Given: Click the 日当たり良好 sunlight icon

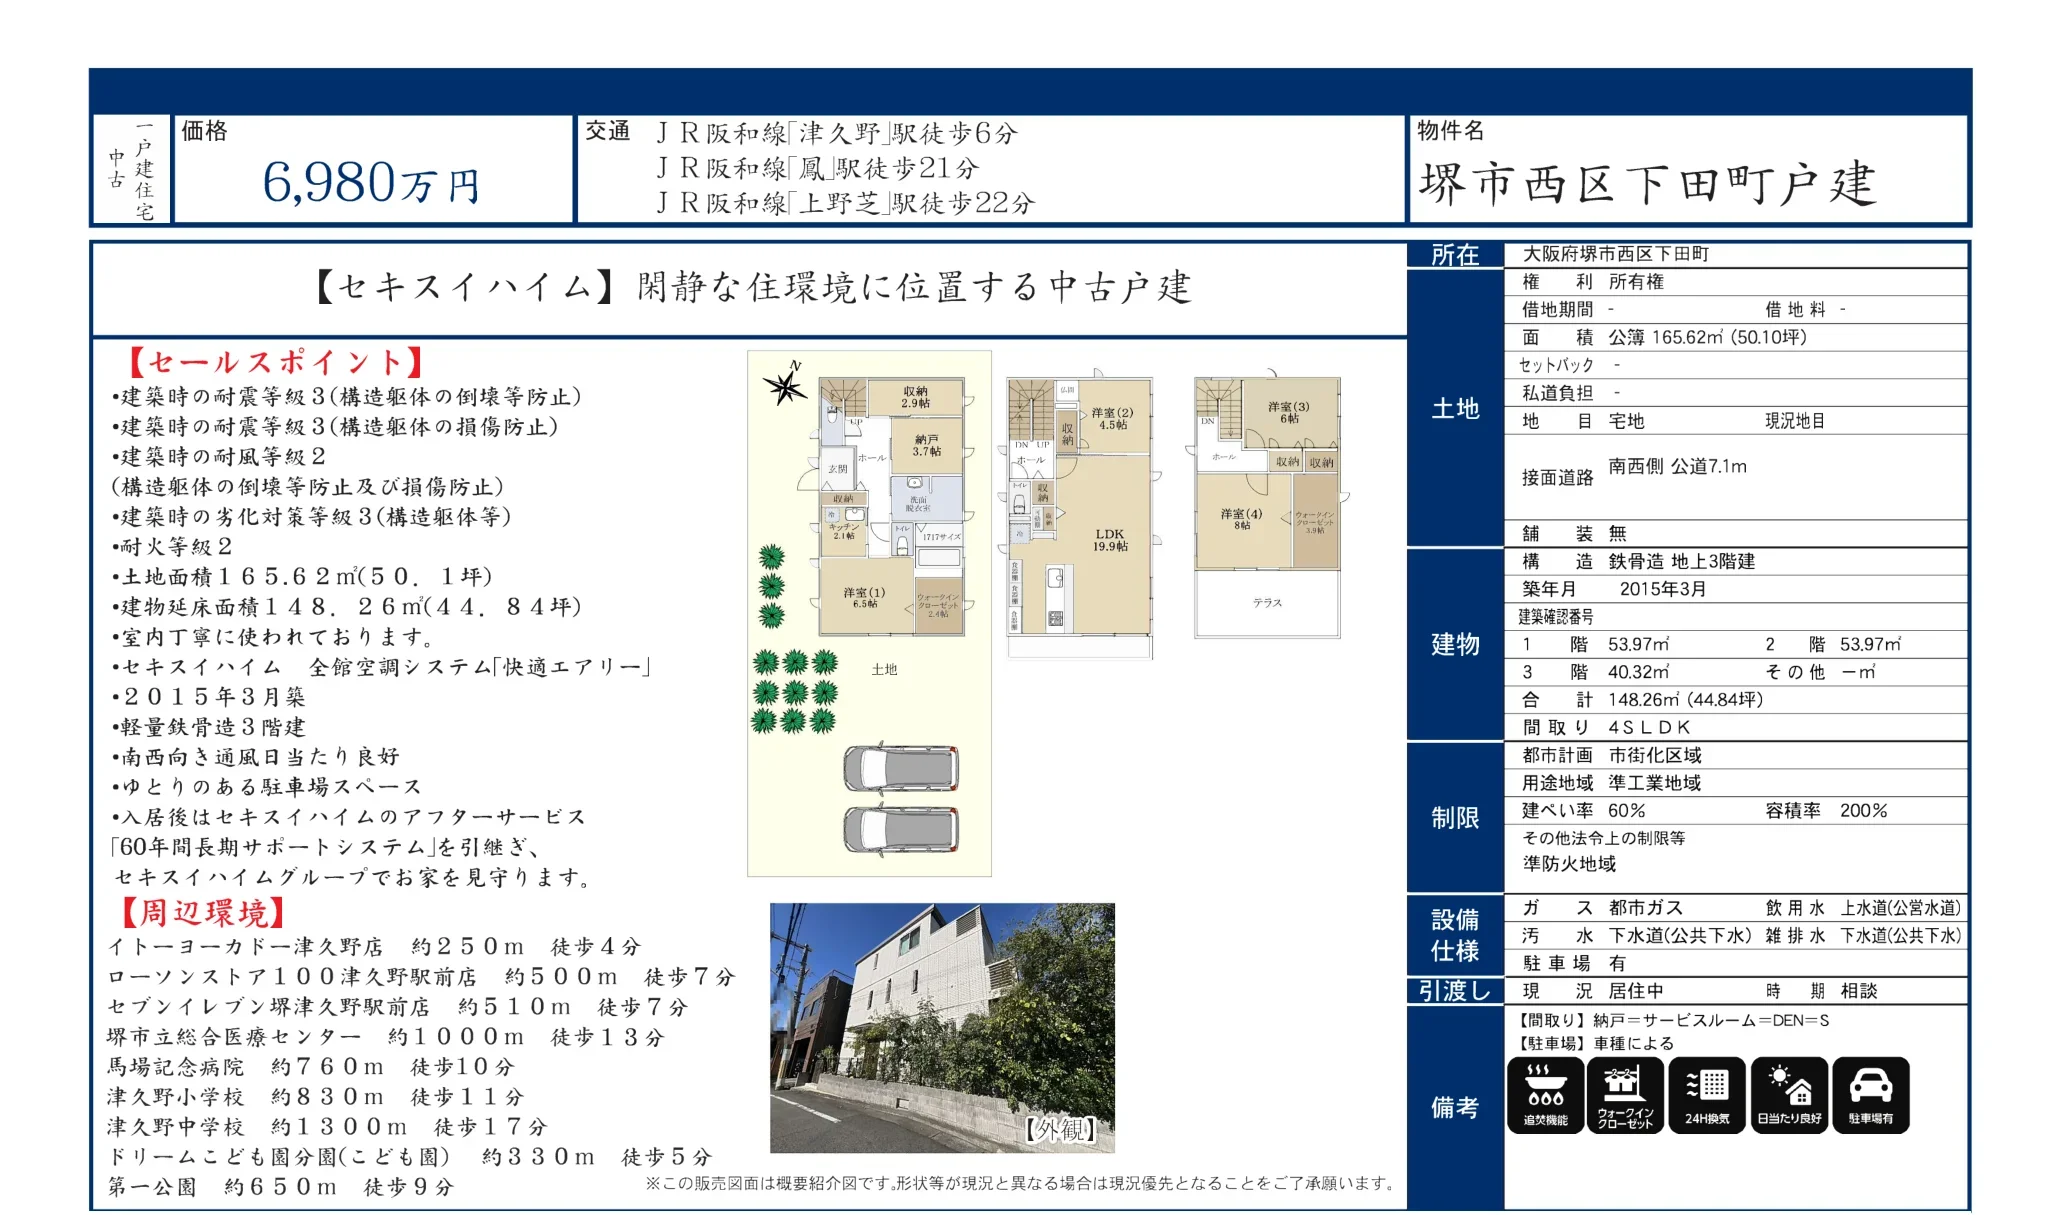Looking at the screenshot, I should [x=1788, y=1095].
